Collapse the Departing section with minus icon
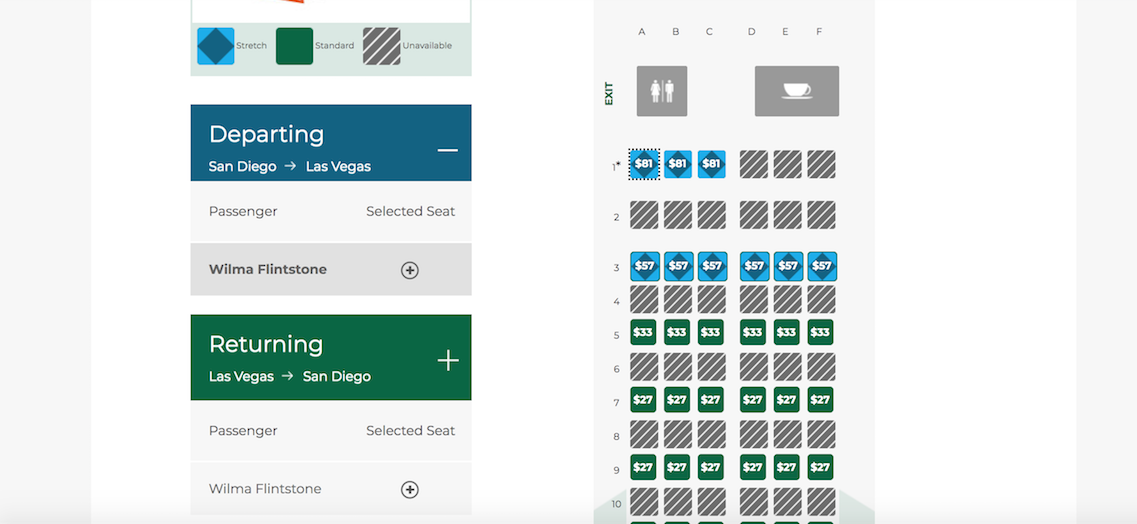 point(447,150)
